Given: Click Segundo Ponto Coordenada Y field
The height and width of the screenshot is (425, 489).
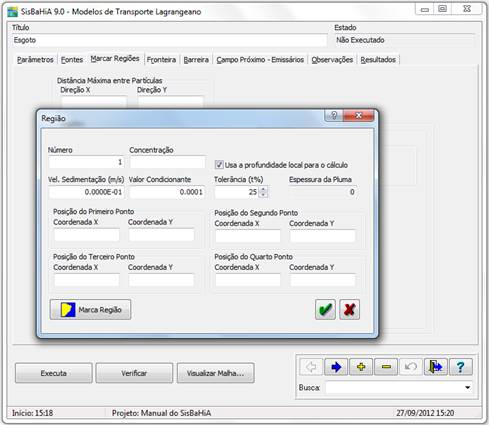Looking at the screenshot, I should tap(323, 236).
